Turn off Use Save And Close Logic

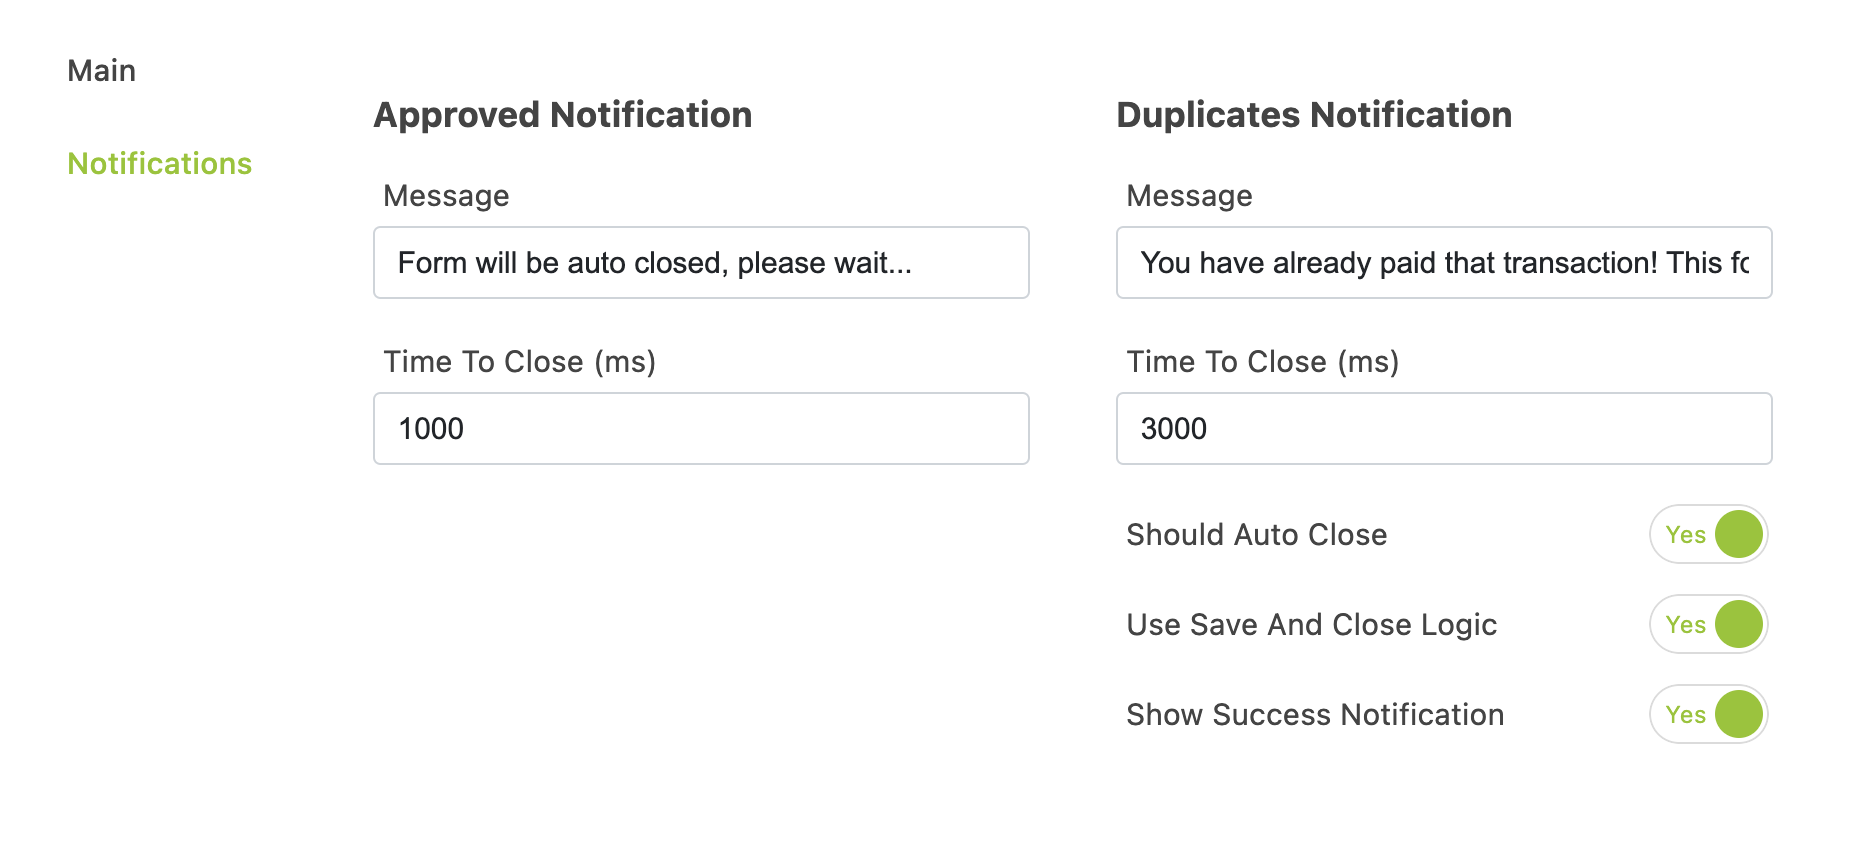point(1708,624)
